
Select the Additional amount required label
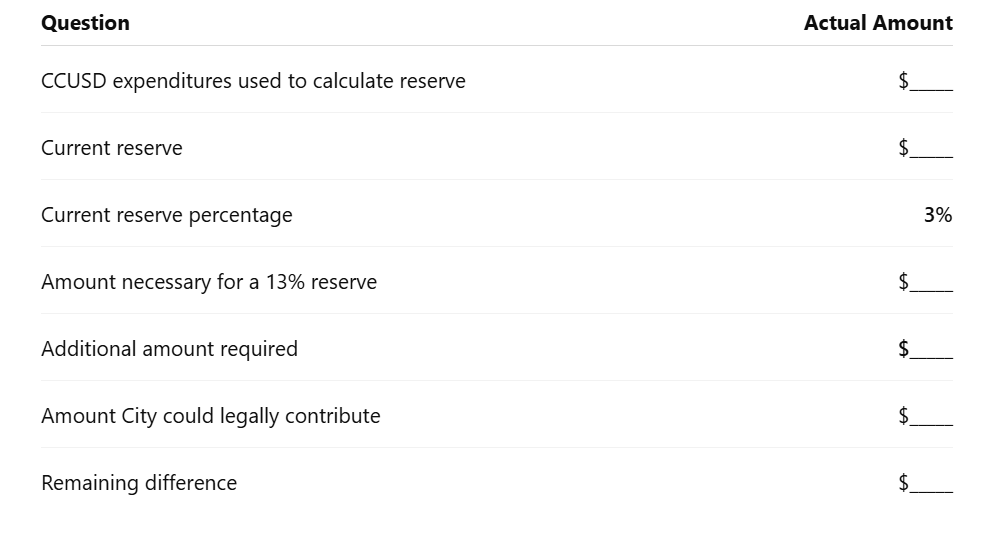(x=169, y=349)
